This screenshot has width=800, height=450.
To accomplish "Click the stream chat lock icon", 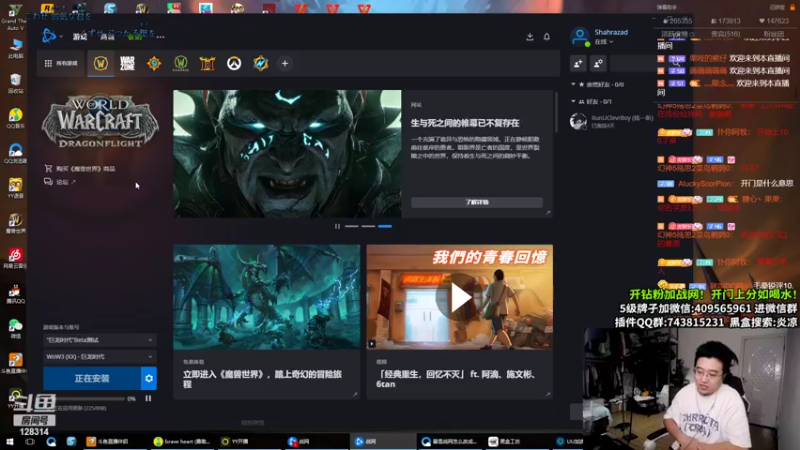I will click(x=791, y=7).
